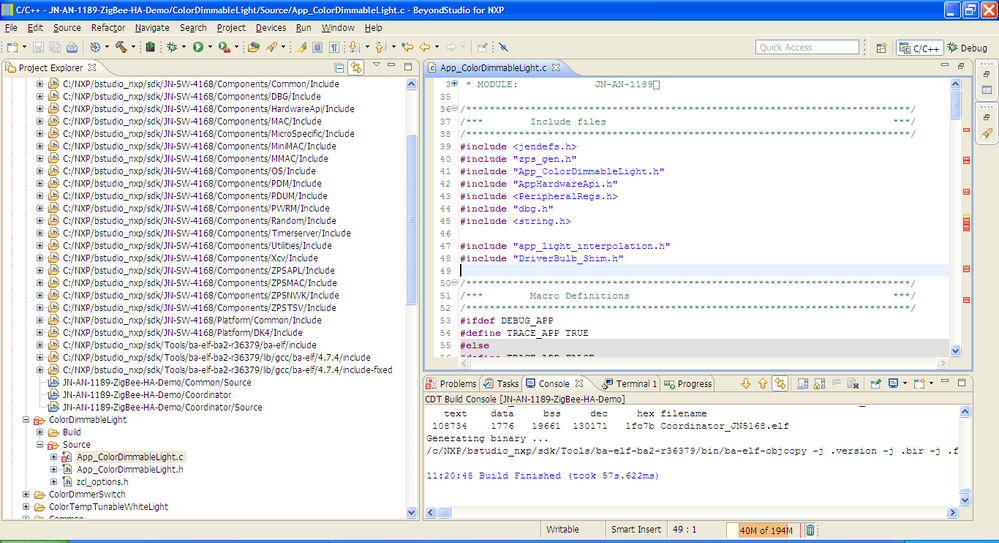Collapse the ColorDimmableLight folder

pyautogui.click(x=26, y=420)
